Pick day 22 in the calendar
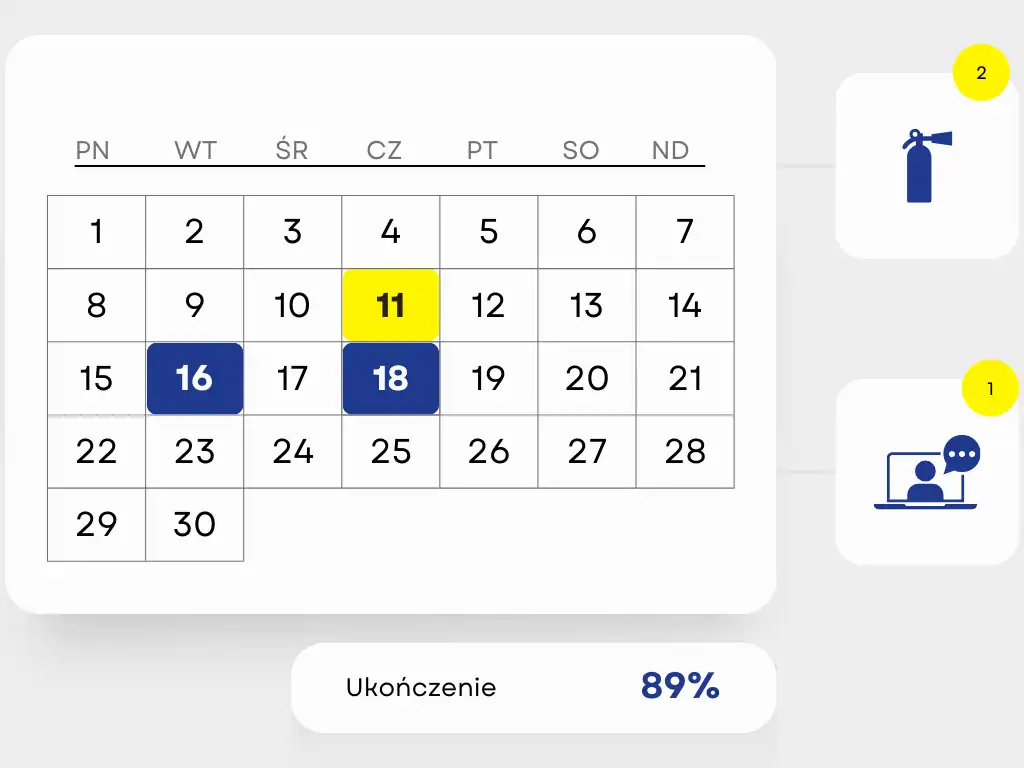1024x768 pixels. point(96,452)
